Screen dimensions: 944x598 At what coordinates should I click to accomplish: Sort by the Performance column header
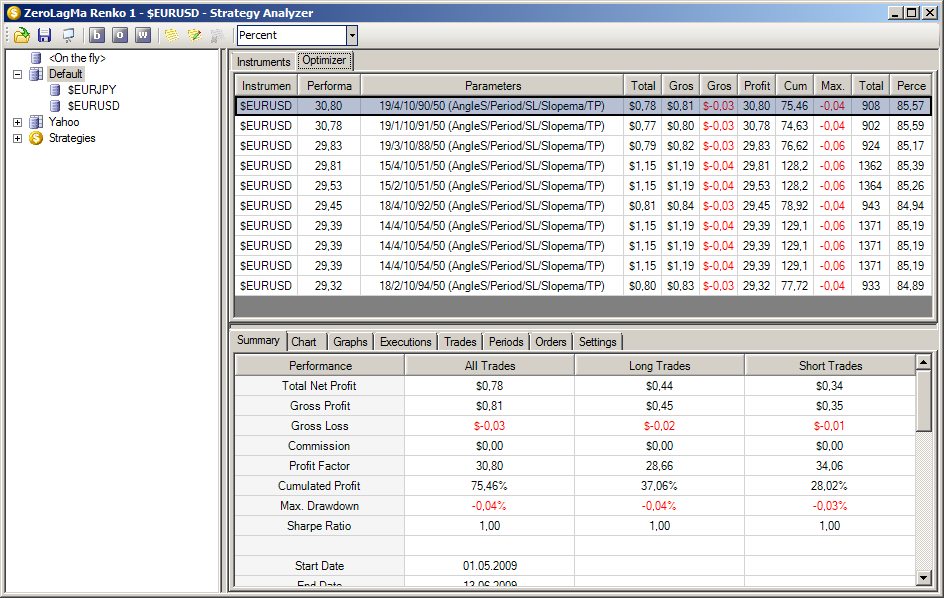tap(329, 86)
